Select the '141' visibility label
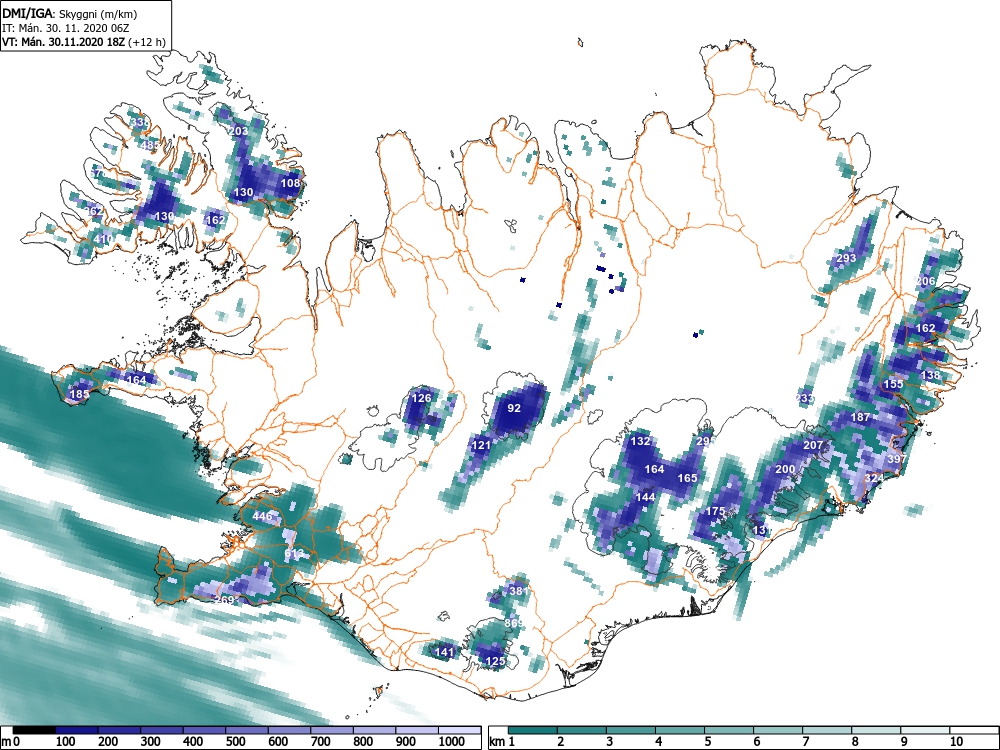The height and width of the screenshot is (750, 1000). [445, 652]
